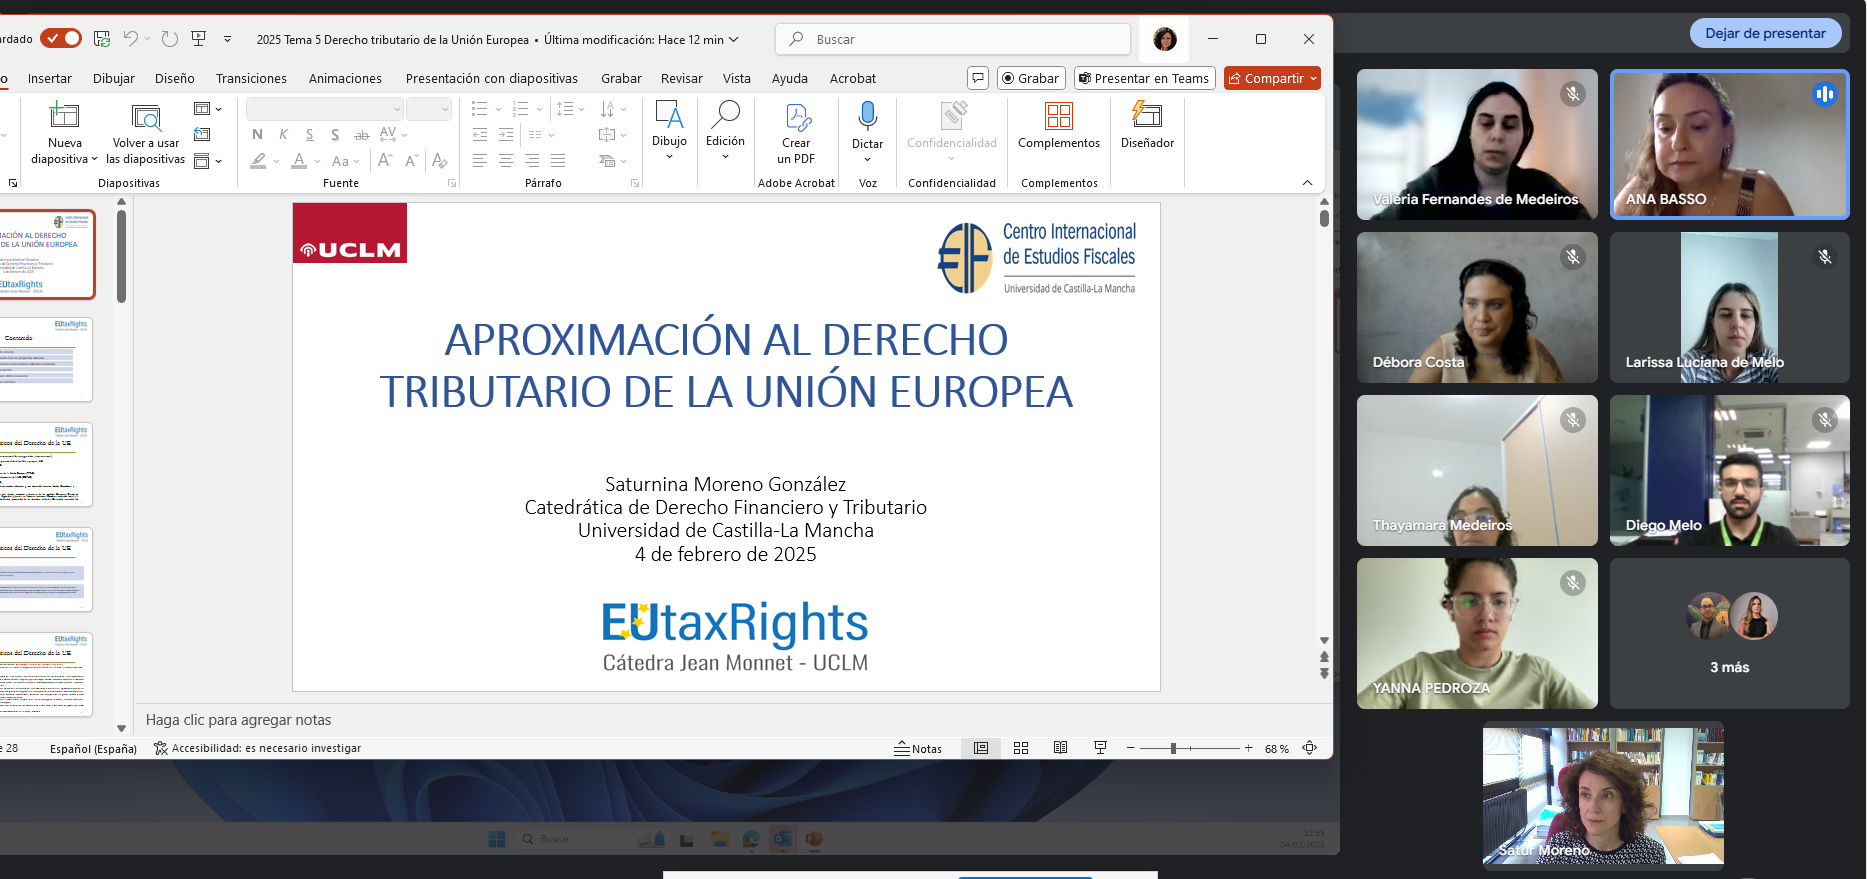This screenshot has height=879, width=1867.
Task: Click Dejar de presentar button
Action: (x=1765, y=33)
